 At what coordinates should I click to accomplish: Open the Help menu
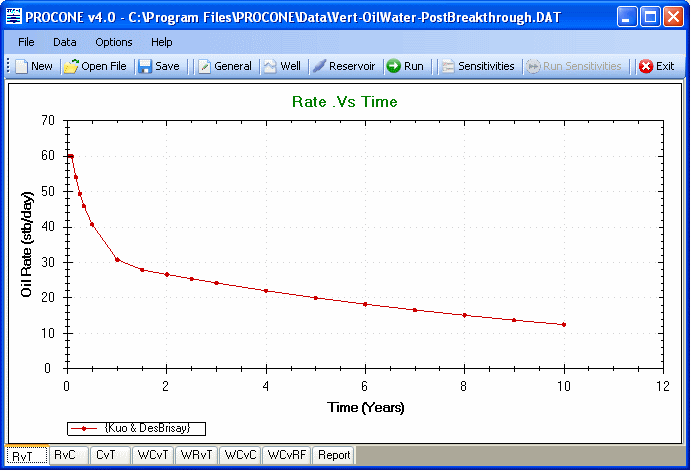pyautogui.click(x=161, y=42)
